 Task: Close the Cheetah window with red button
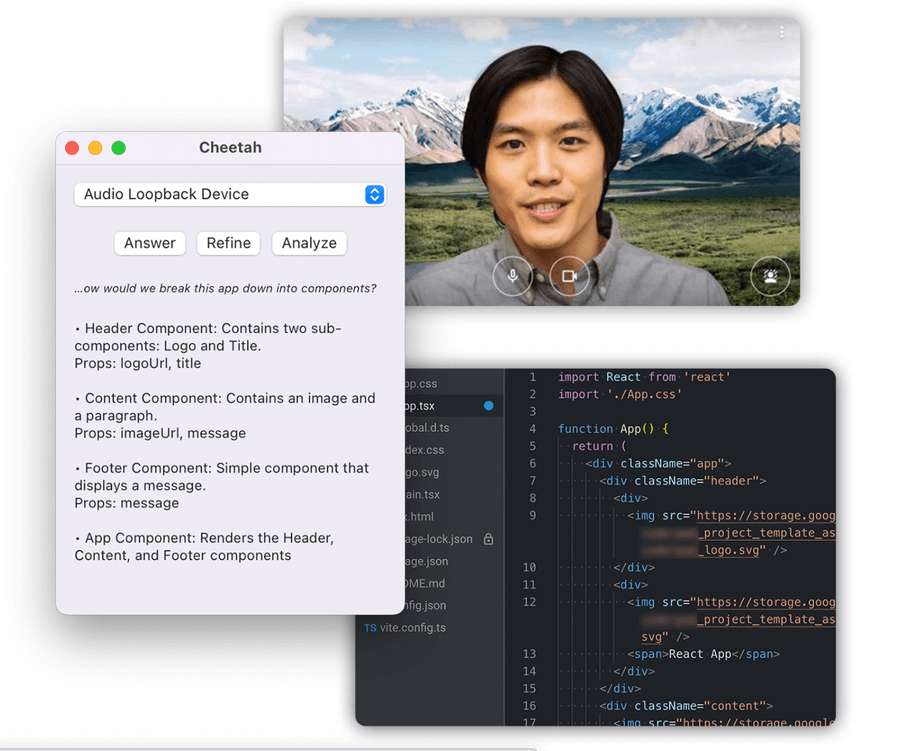click(72, 148)
